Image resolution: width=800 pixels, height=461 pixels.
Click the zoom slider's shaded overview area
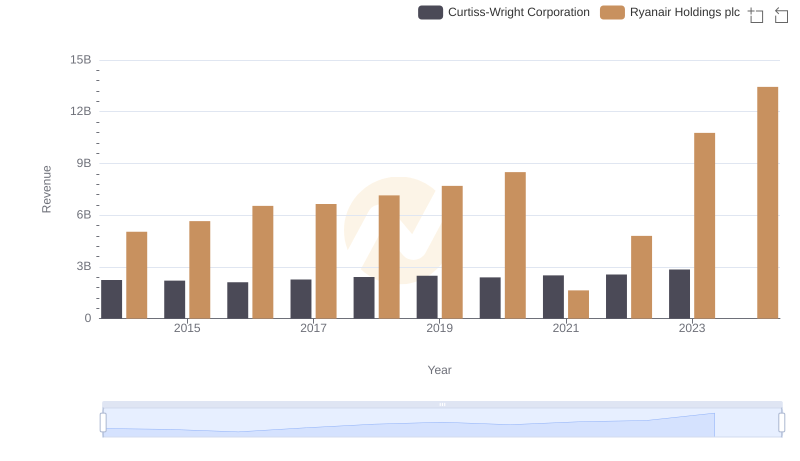[442, 423]
